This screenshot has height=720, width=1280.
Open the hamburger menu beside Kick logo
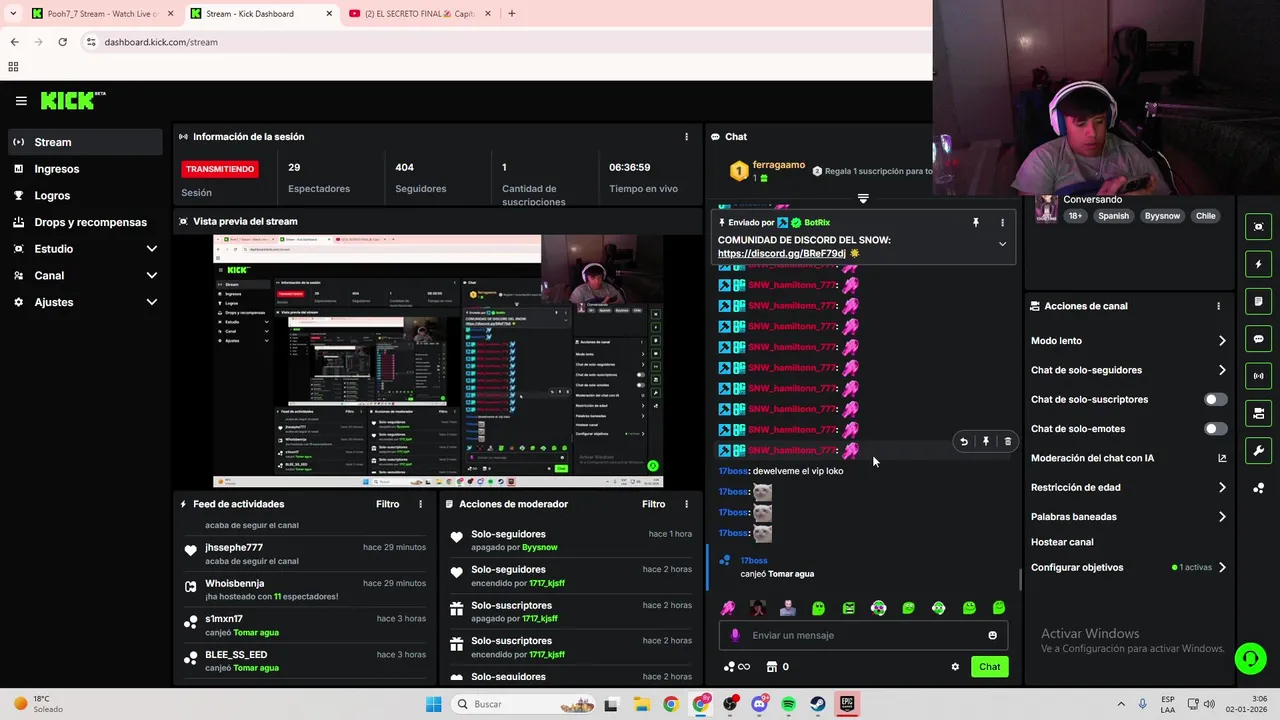[21, 100]
